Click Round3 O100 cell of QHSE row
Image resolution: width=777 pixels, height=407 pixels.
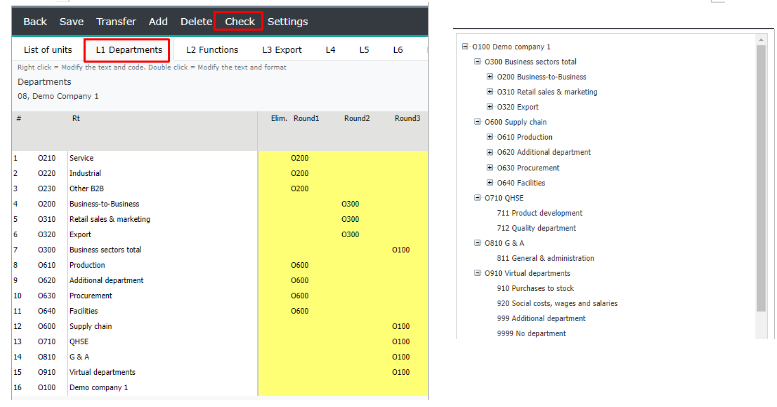pos(401,342)
